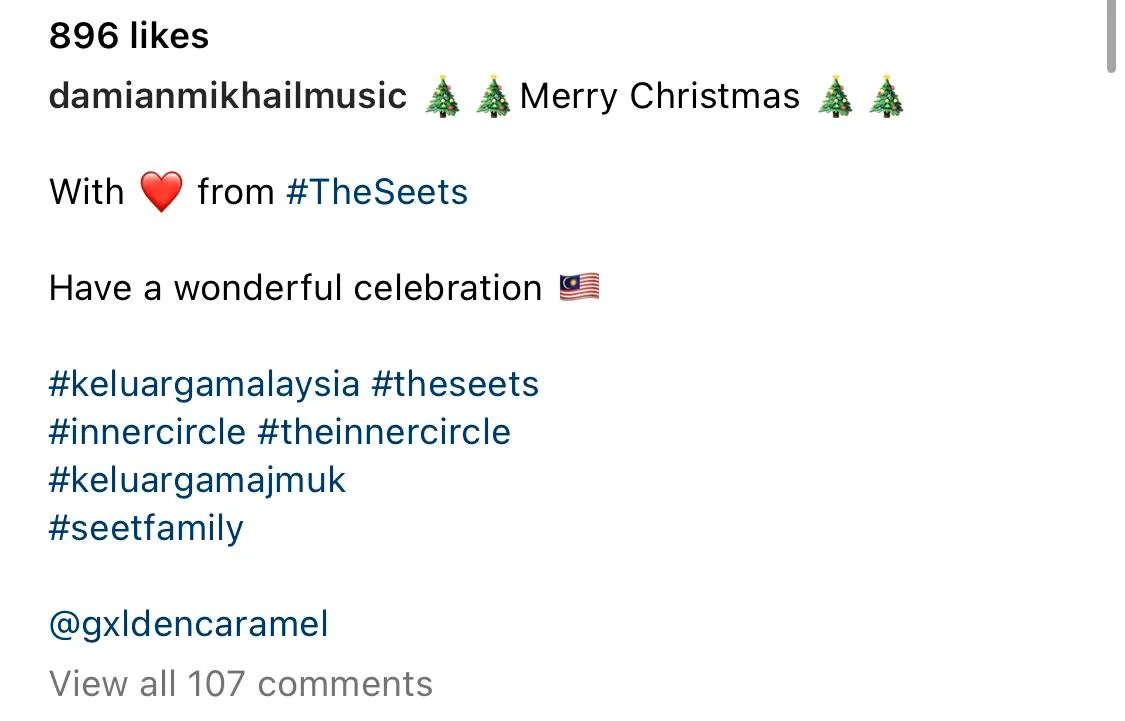Screen dimensions: 1125x721
Task: Tap the #keluargamalaysia hashtag
Action: click(204, 384)
